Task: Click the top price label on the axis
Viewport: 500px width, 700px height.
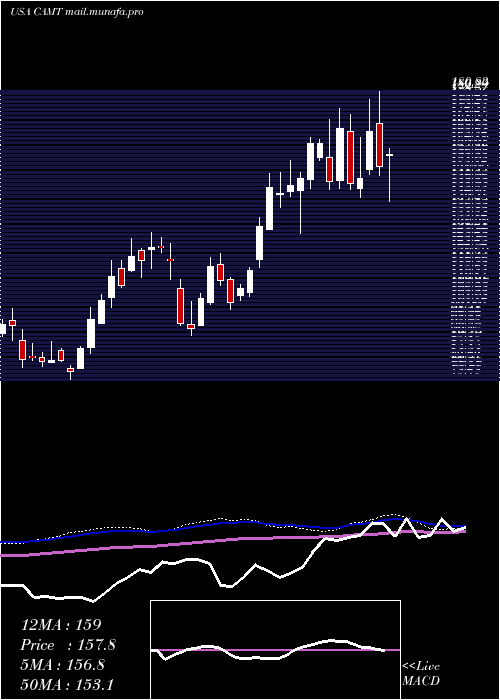Action: pyautogui.click(x=470, y=82)
